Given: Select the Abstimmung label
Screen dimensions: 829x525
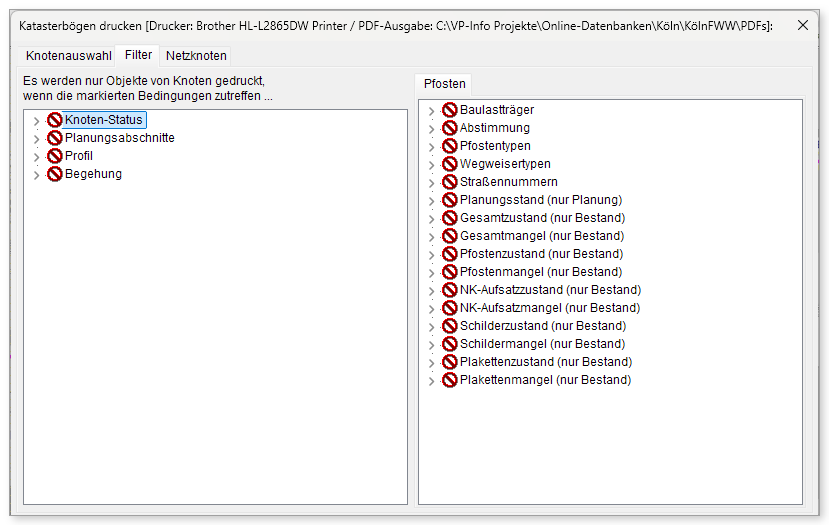Looking at the screenshot, I should pyautogui.click(x=495, y=128).
